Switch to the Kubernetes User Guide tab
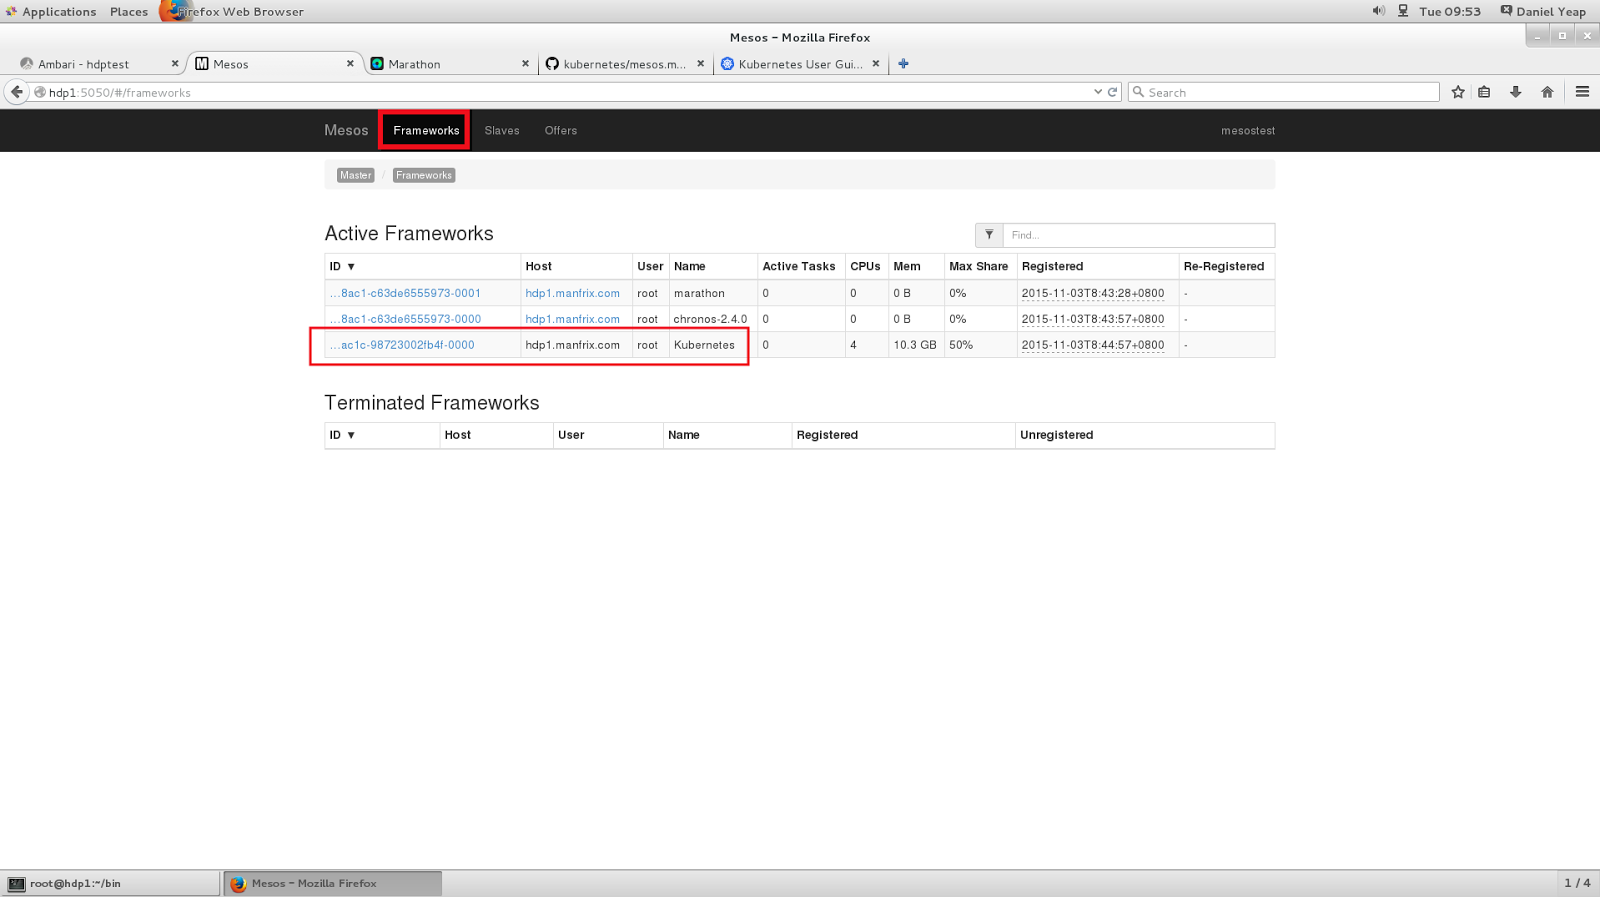Viewport: 1600px width, 897px height. tap(800, 64)
